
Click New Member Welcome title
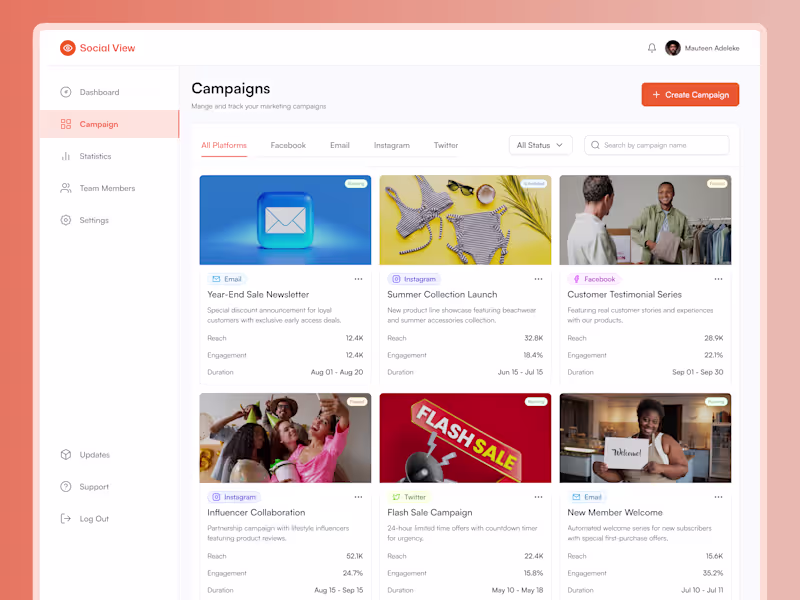615,512
